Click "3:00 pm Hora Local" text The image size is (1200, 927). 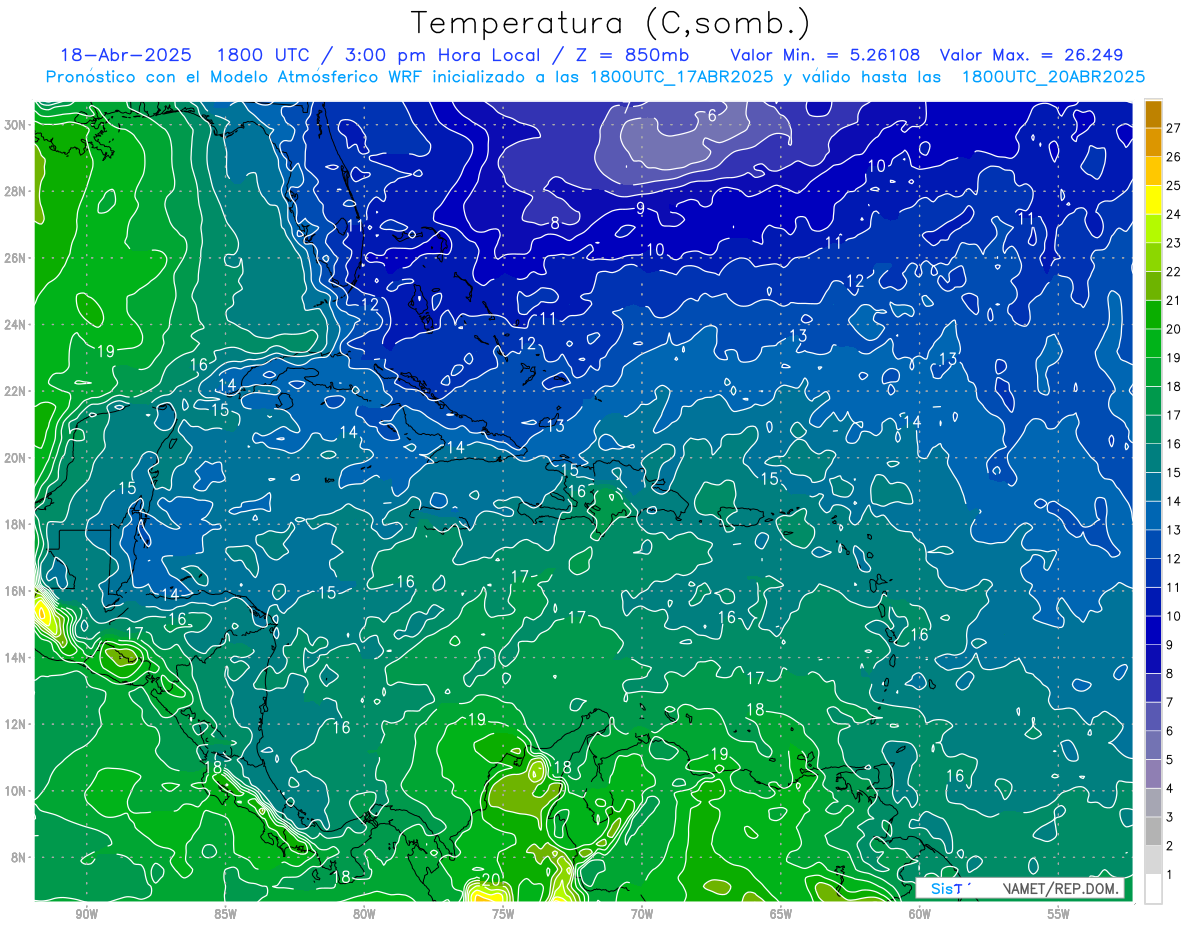tap(442, 55)
